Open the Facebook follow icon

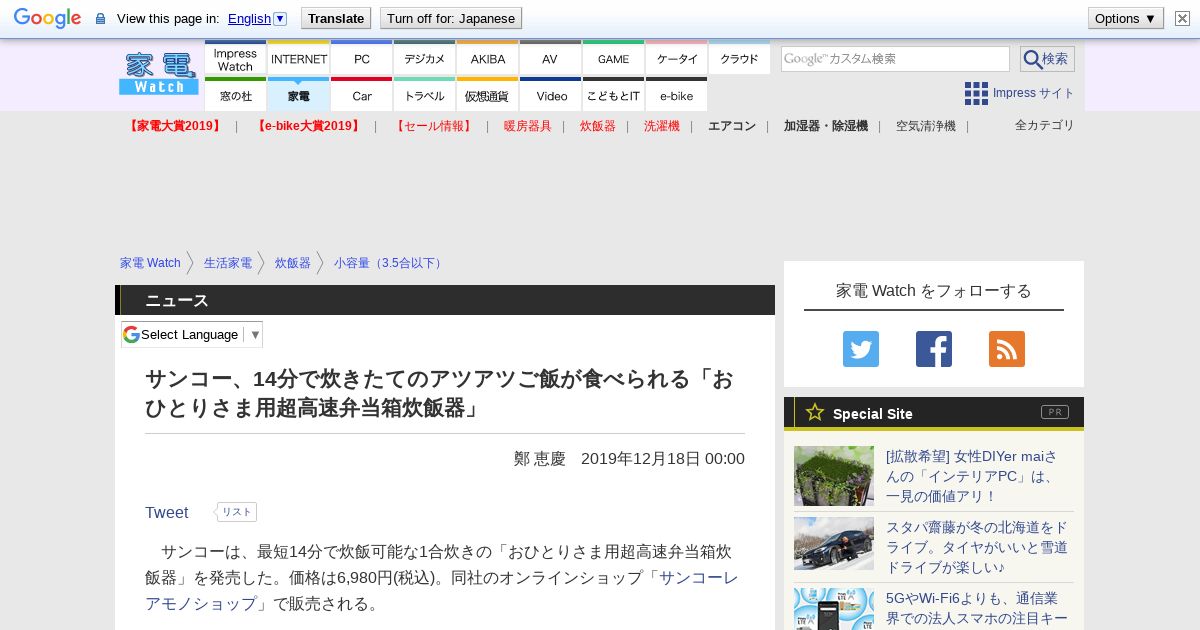[934, 349]
